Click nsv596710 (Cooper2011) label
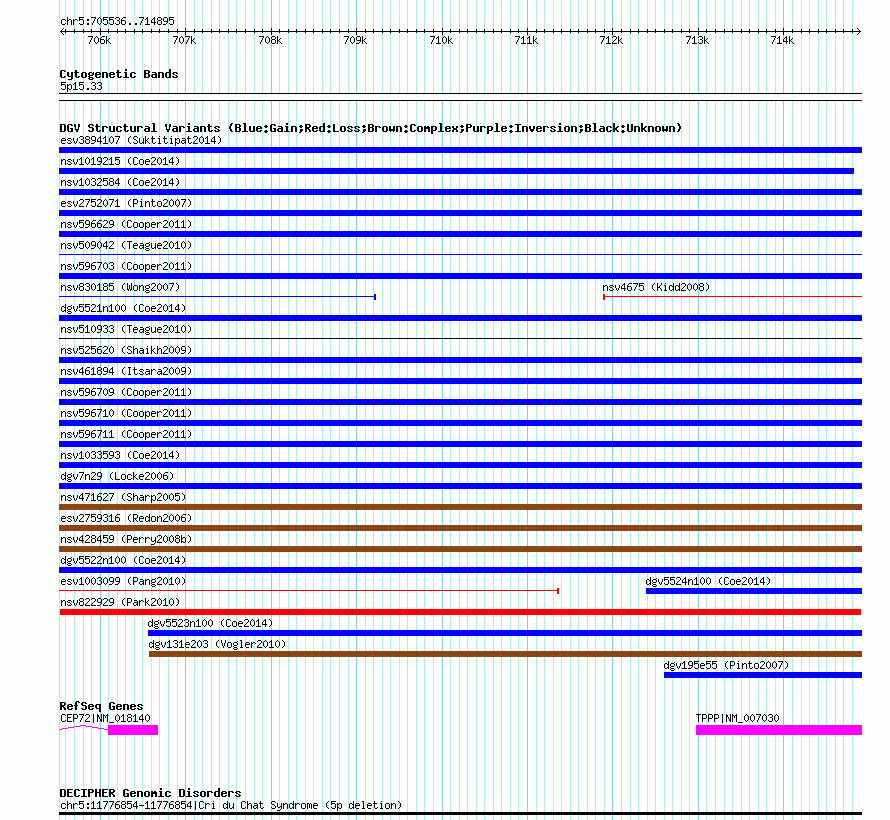 click(126, 413)
